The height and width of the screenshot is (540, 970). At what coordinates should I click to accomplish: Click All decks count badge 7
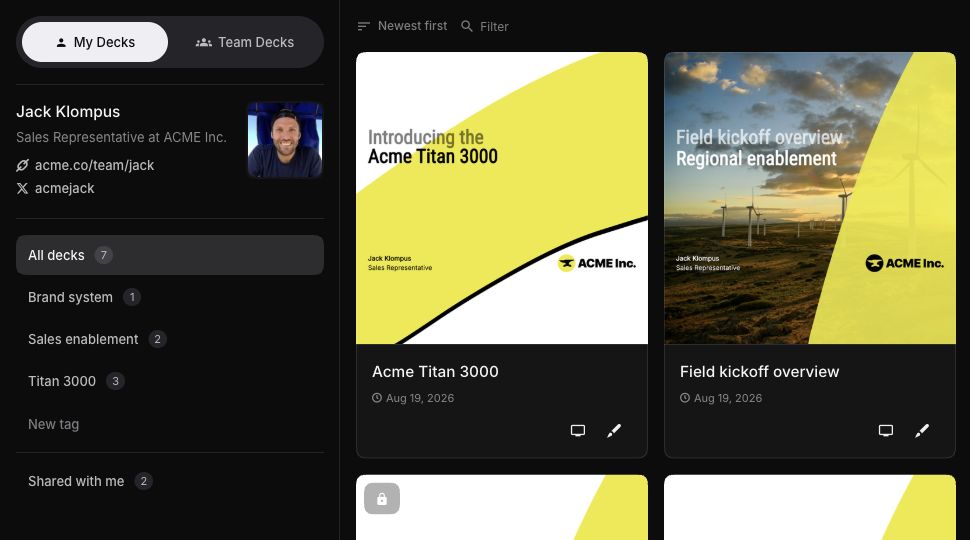pos(103,255)
